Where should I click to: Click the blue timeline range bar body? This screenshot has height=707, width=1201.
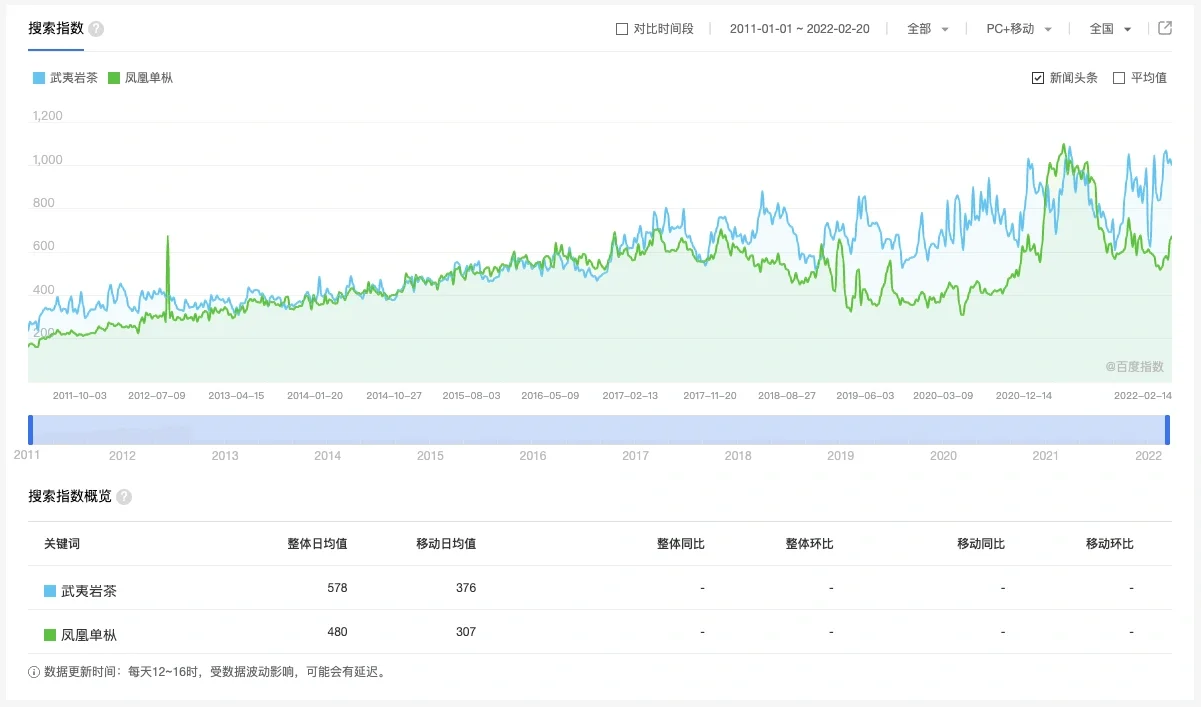click(x=599, y=430)
